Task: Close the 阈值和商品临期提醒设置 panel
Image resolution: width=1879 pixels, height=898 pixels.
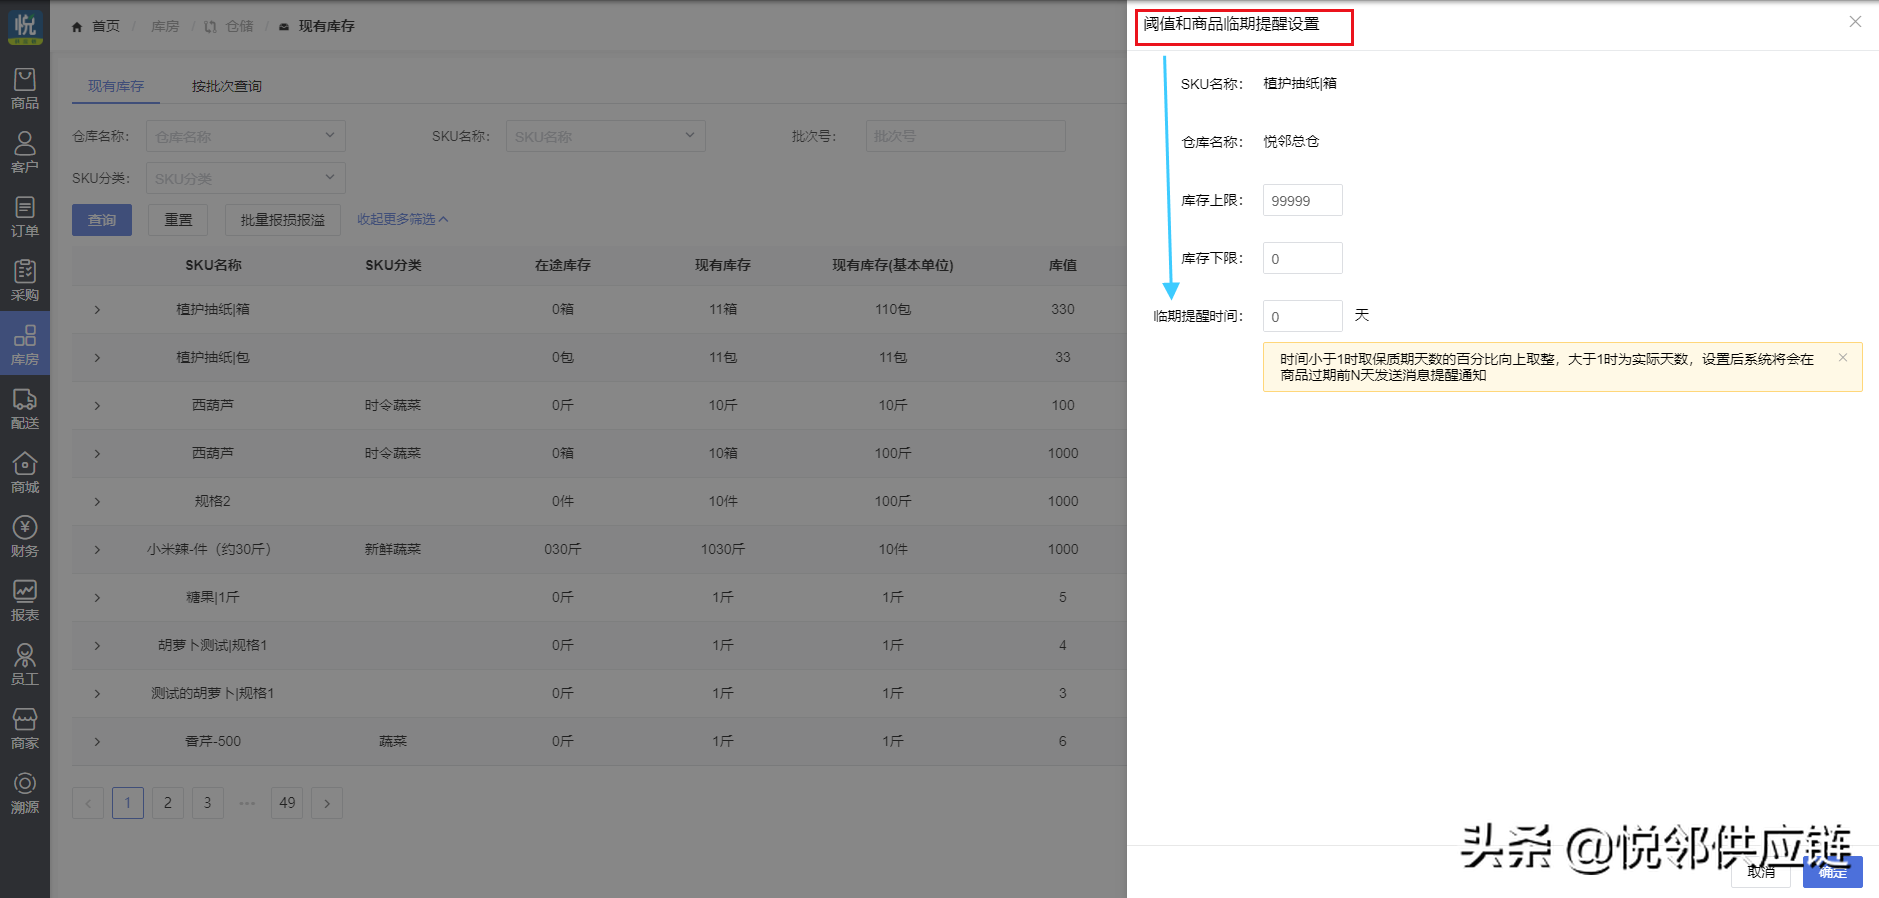Action: (x=1855, y=22)
